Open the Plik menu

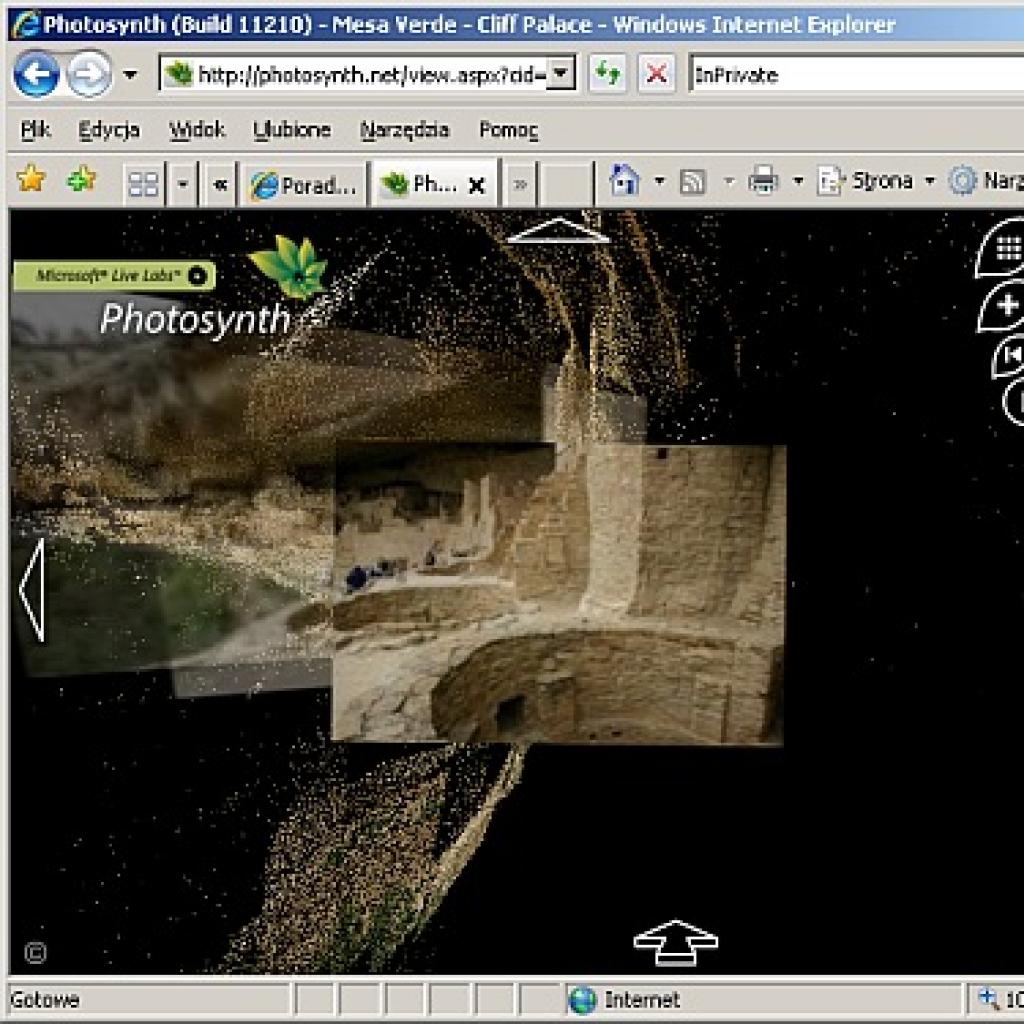point(35,130)
